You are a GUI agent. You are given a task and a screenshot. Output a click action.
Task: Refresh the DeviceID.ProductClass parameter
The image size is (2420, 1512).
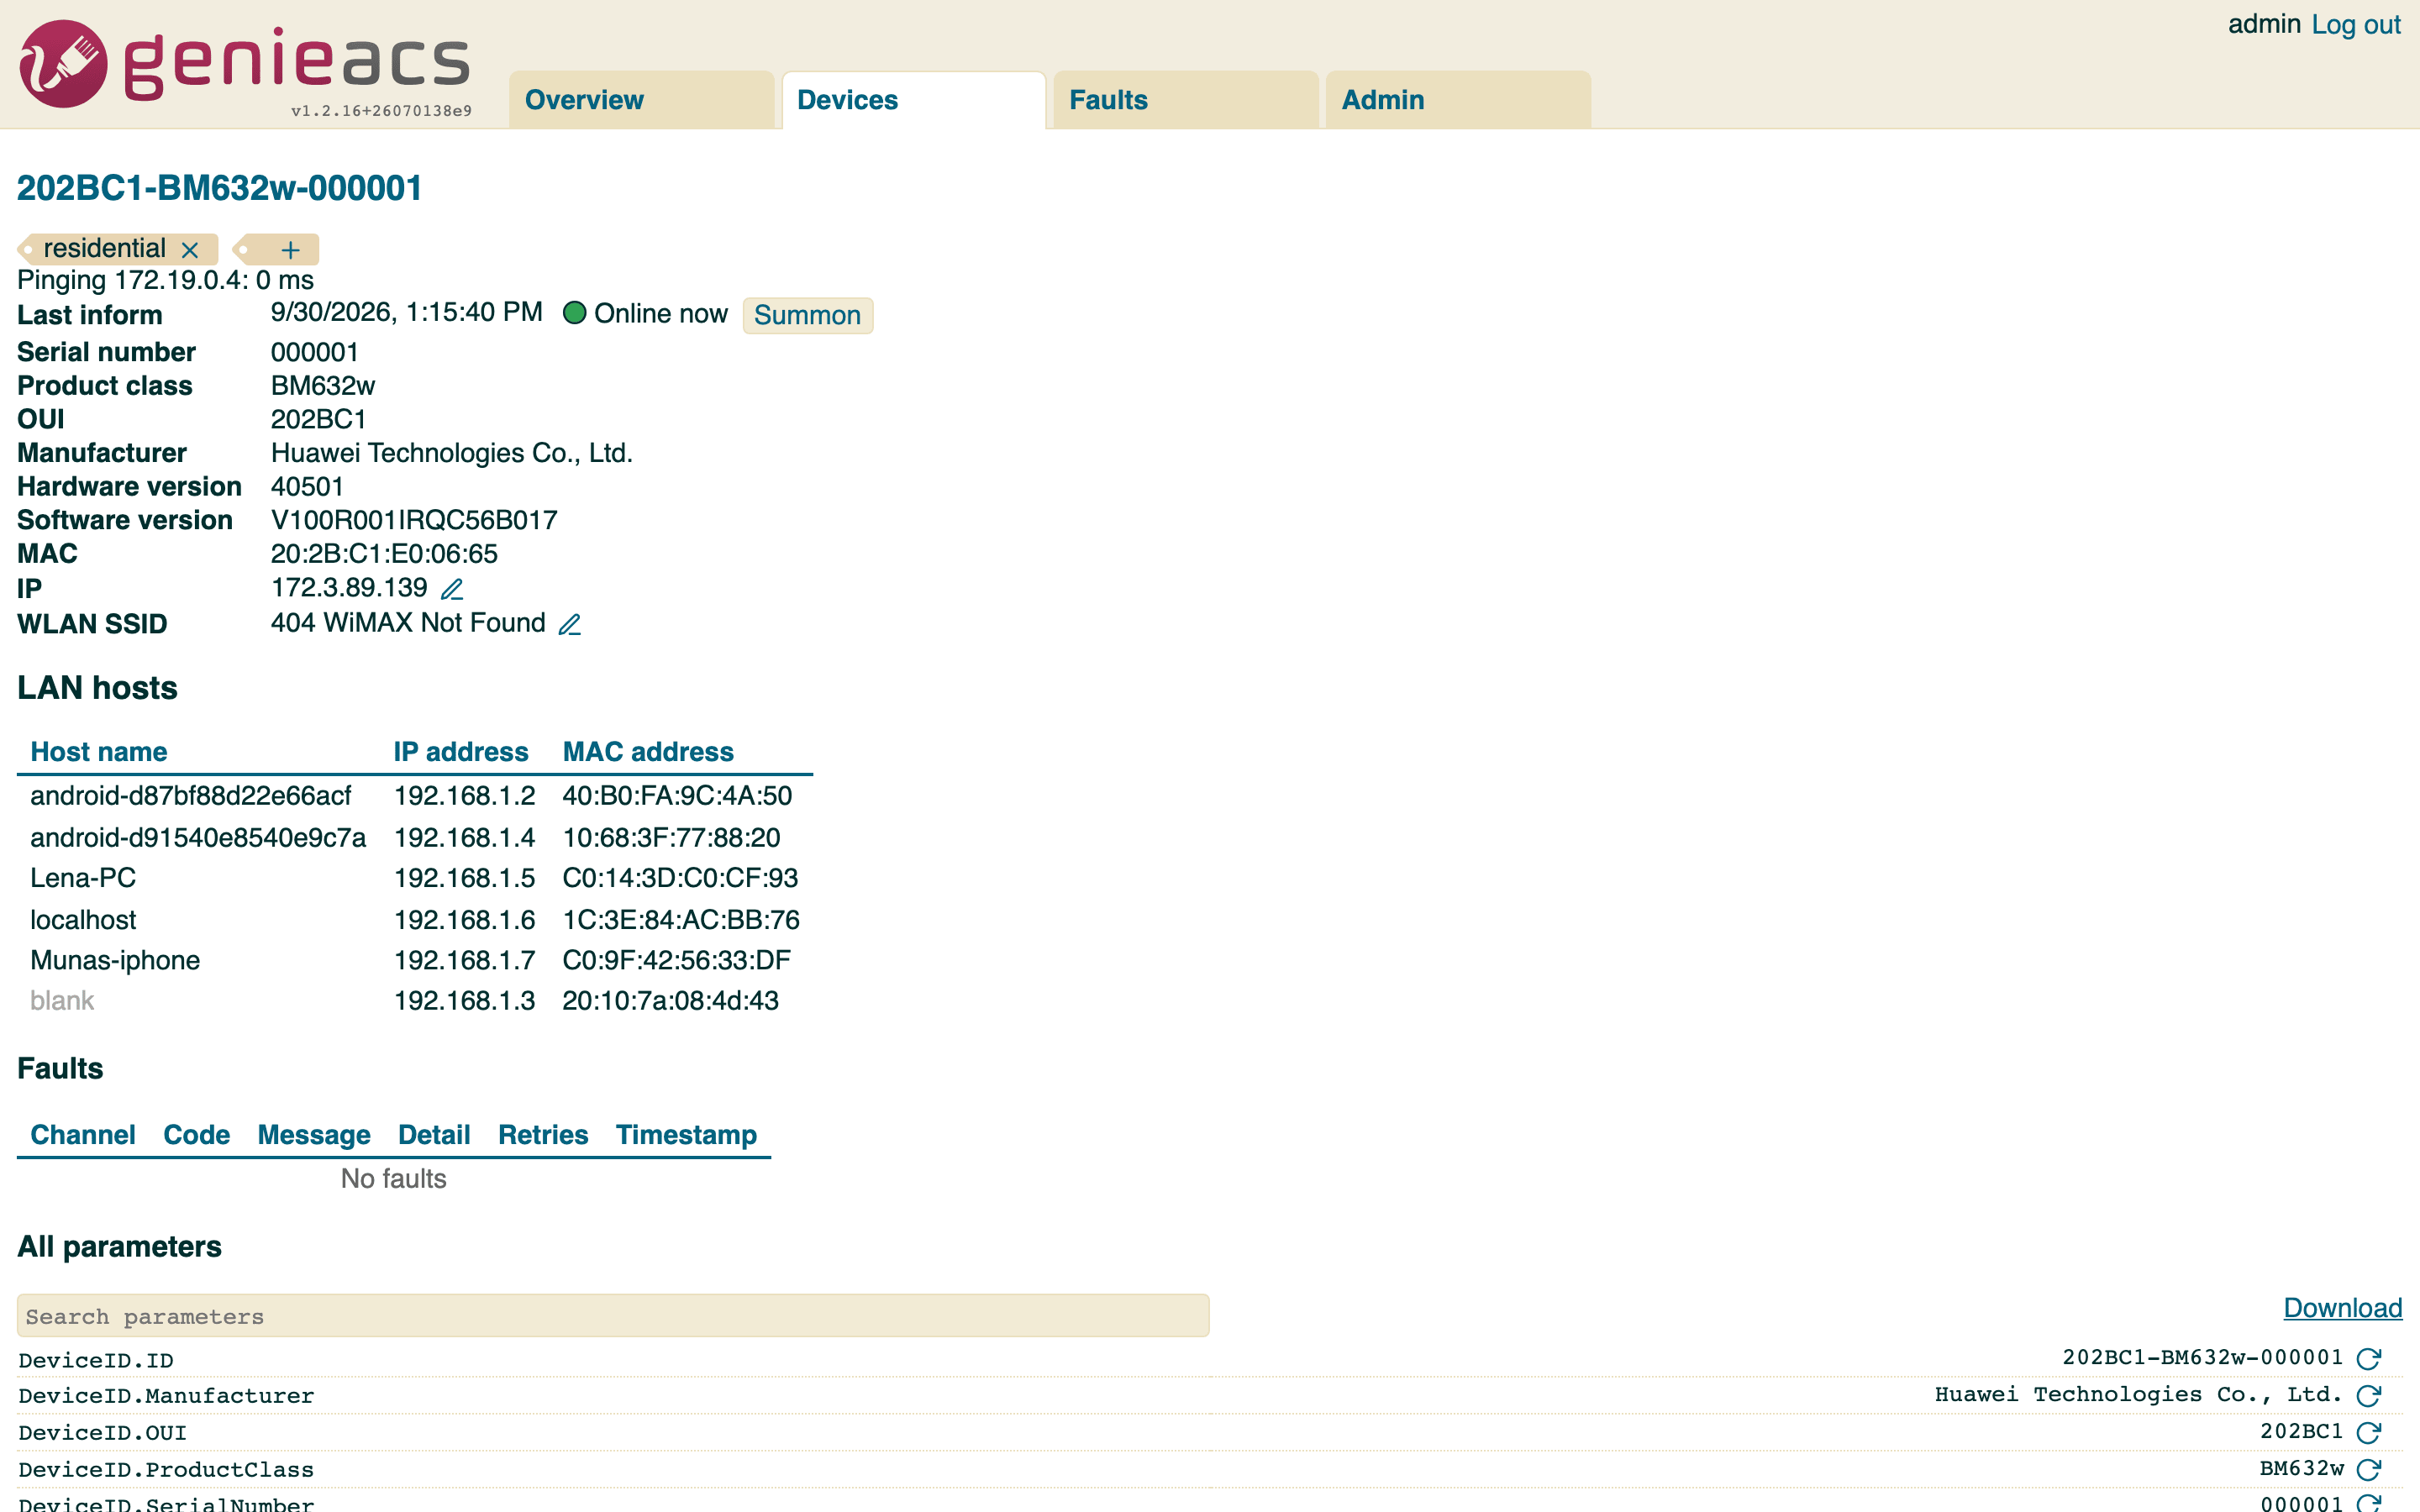click(2368, 1470)
